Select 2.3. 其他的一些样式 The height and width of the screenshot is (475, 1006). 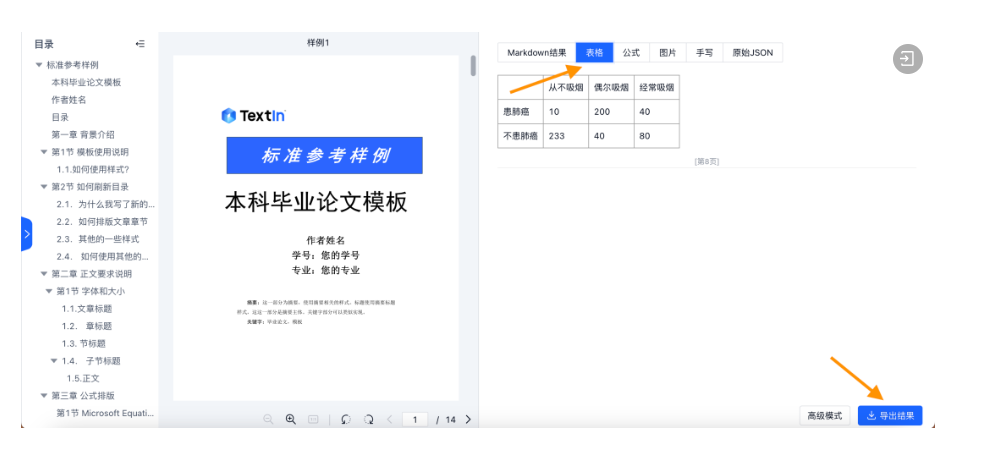click(98, 239)
